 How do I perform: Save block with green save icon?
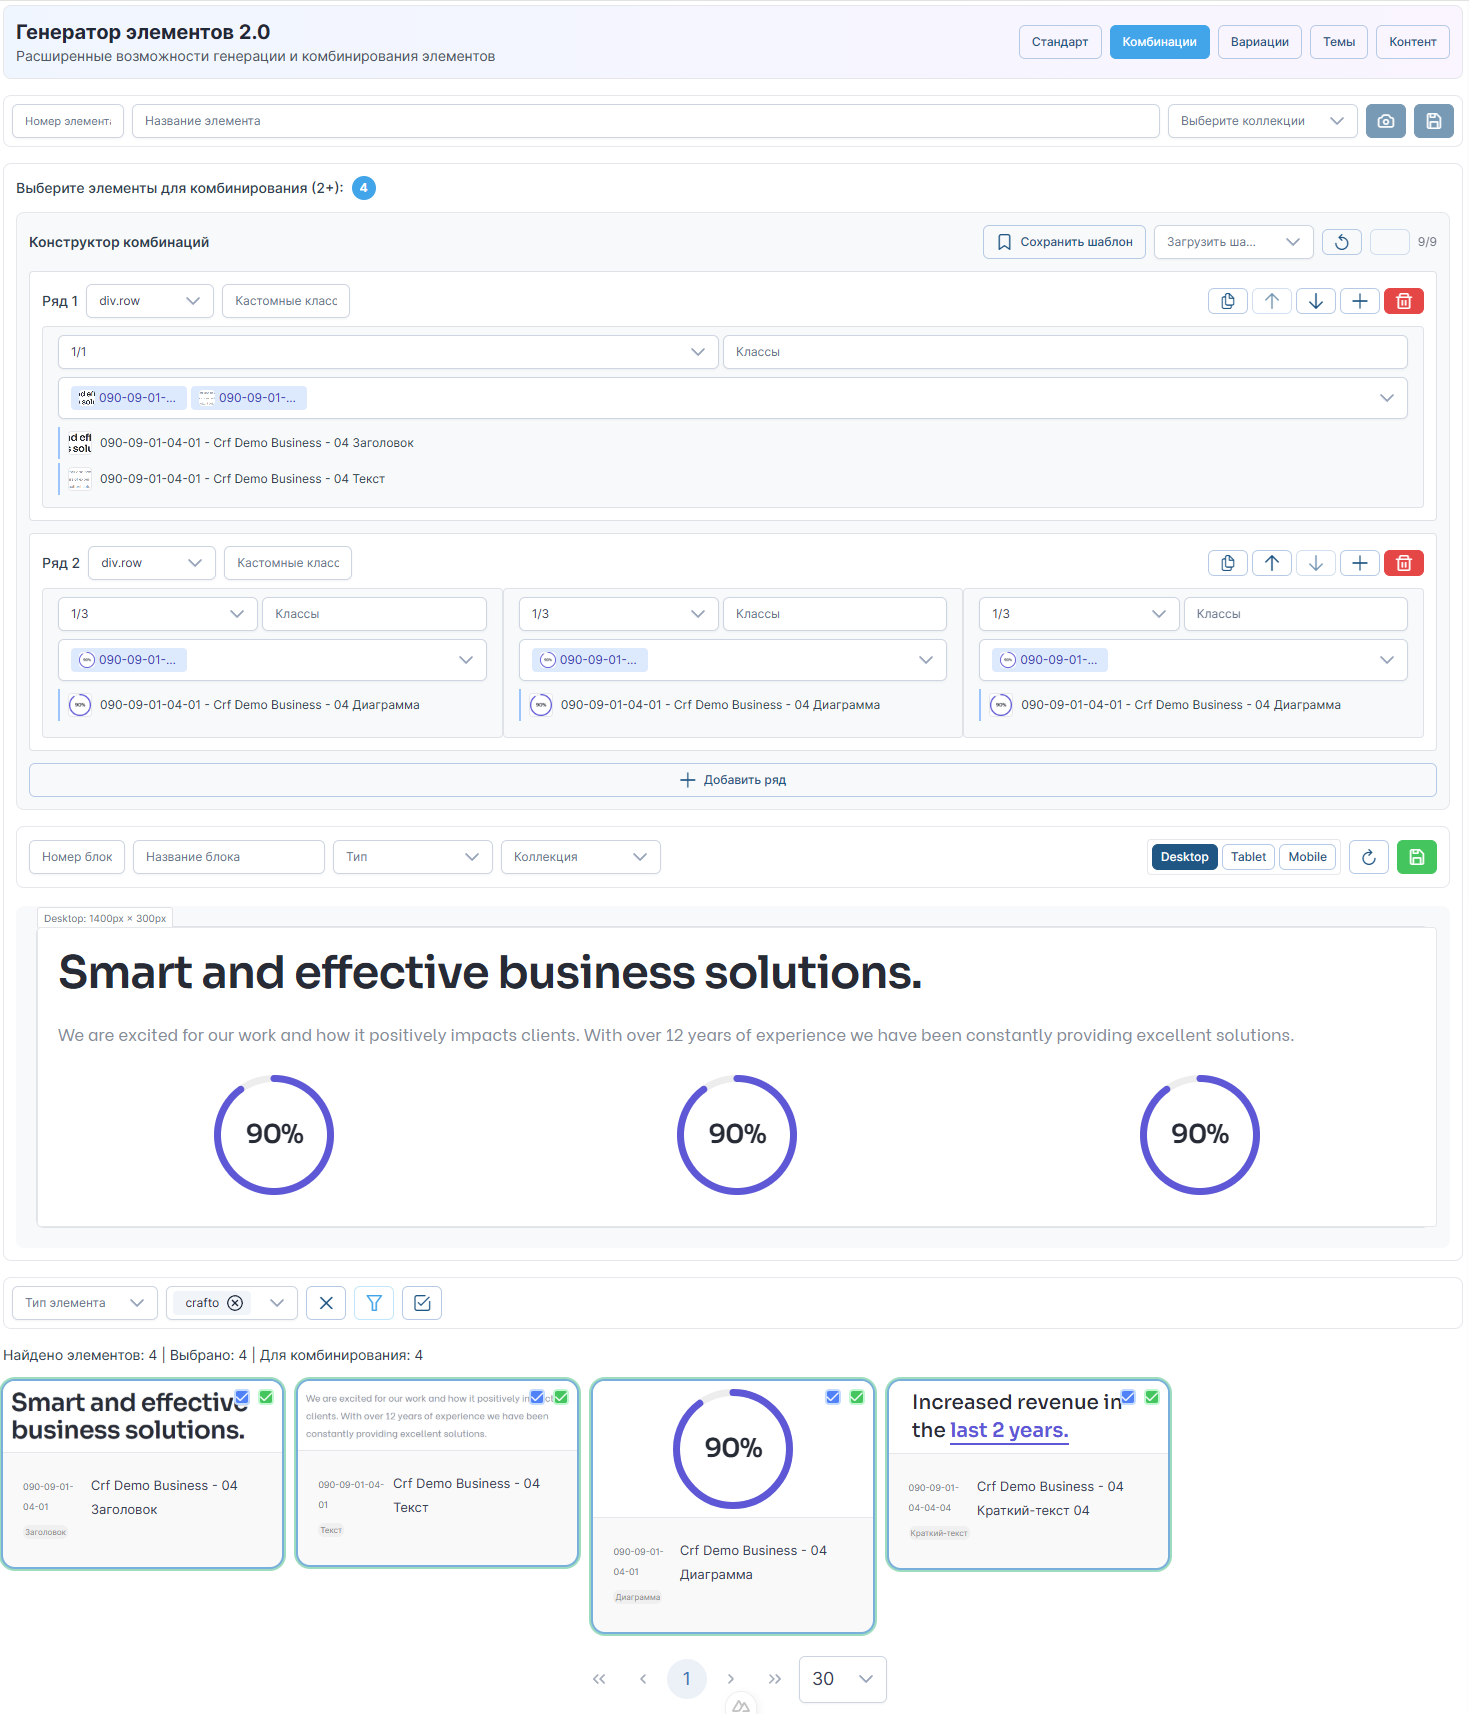(1417, 857)
